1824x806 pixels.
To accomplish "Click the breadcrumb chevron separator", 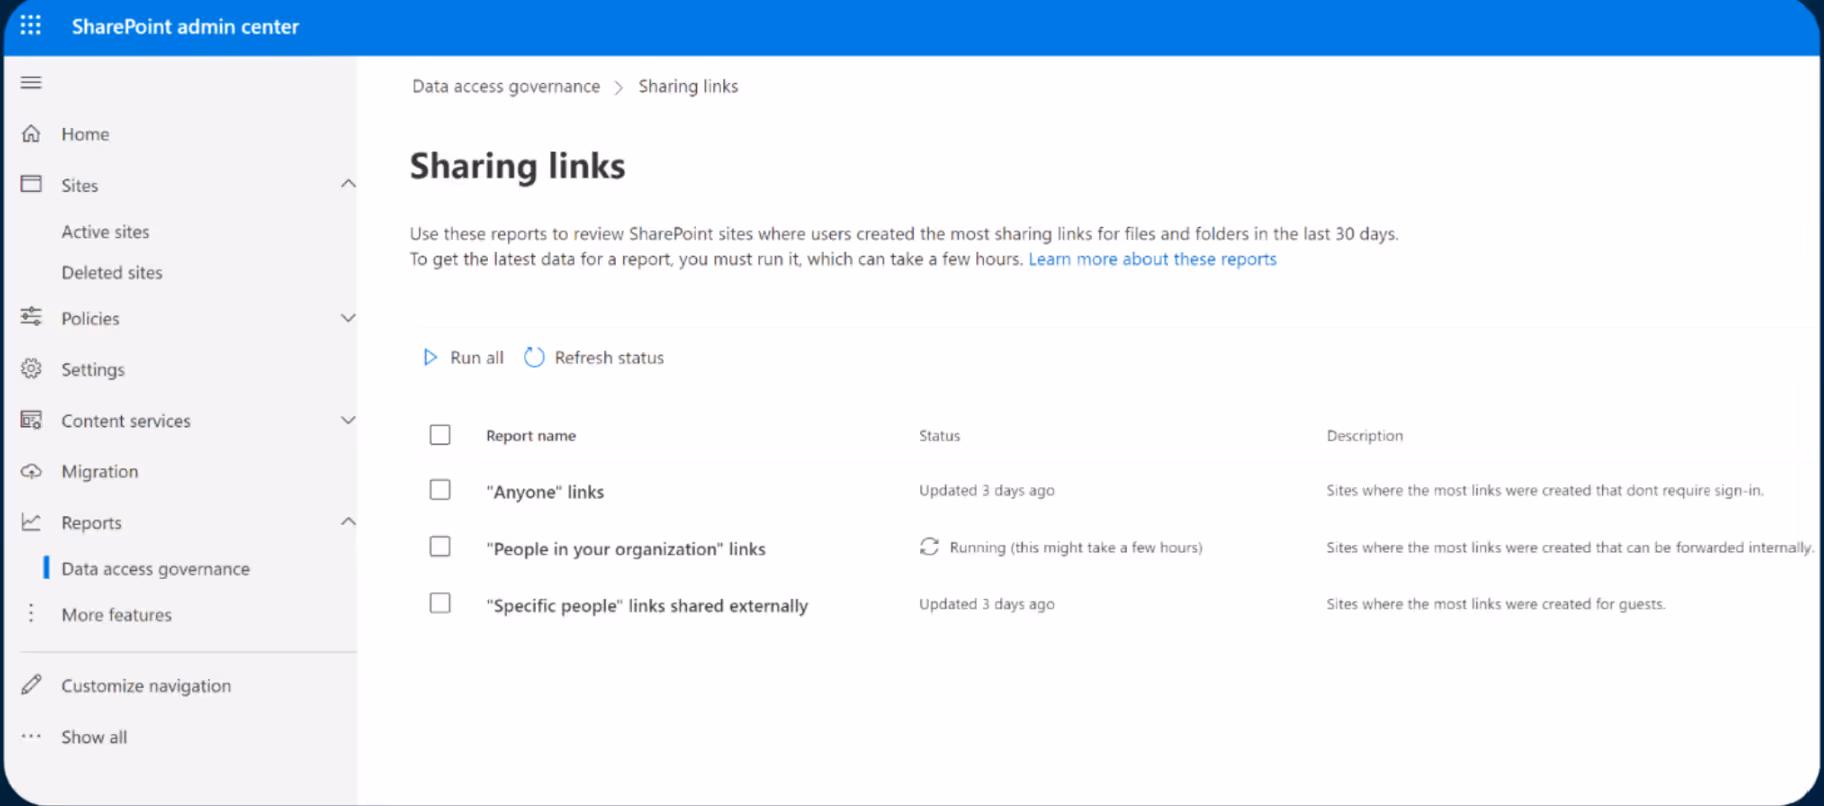I will click(618, 87).
